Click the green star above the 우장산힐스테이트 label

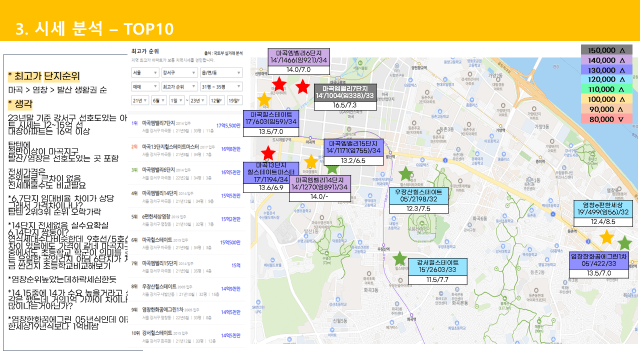point(405,173)
